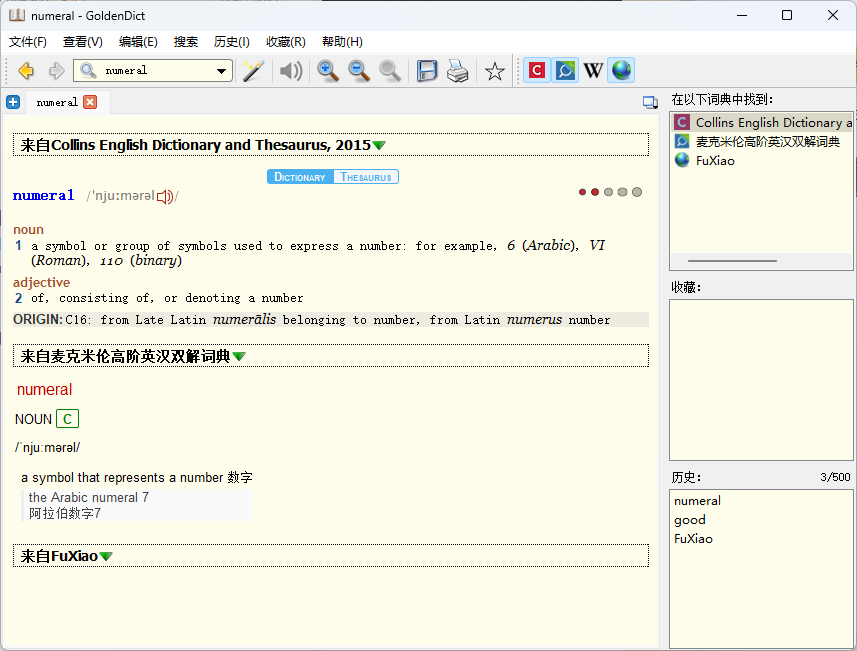Click the frequency dots indicator

[610, 192]
